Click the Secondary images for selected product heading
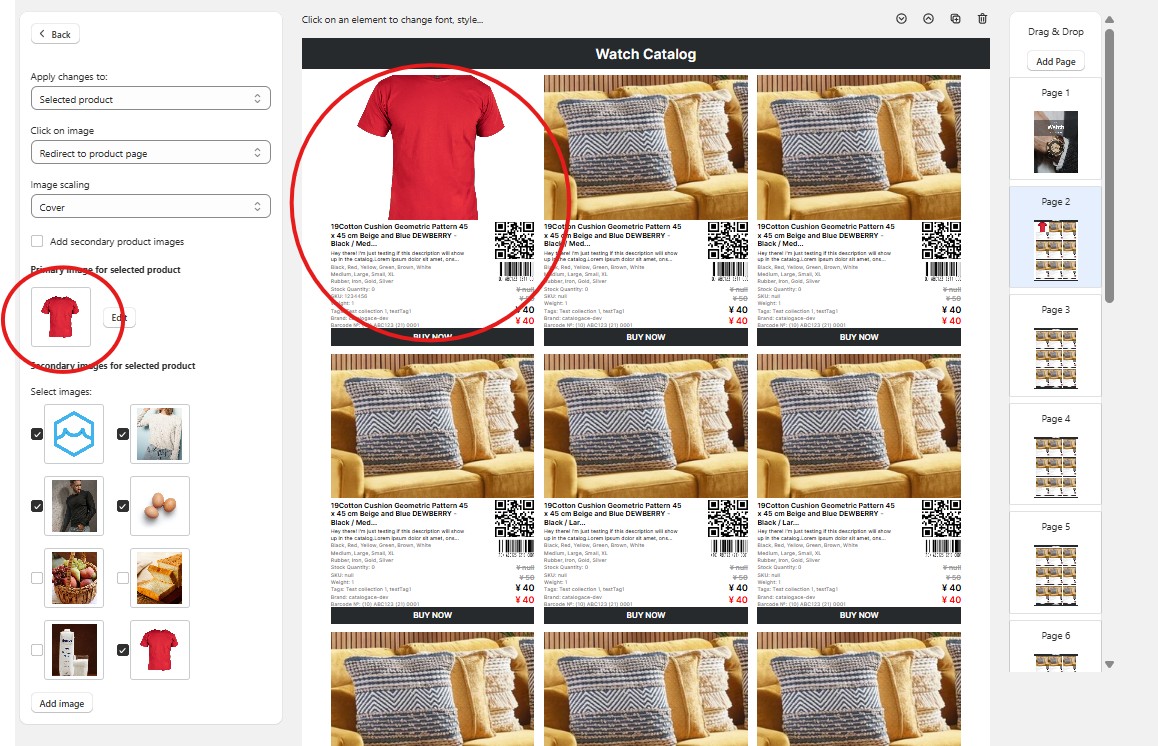Image resolution: width=1158 pixels, height=746 pixels. click(x=113, y=366)
